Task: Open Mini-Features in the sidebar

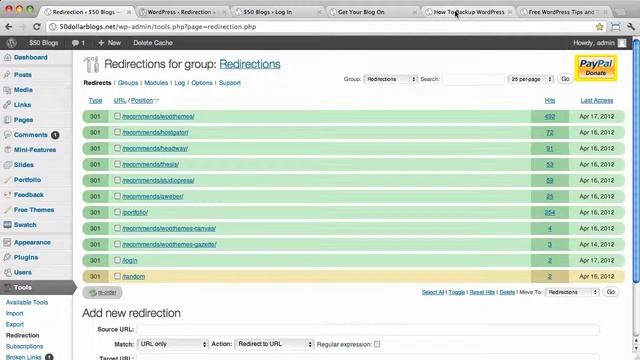Action: 35,150
